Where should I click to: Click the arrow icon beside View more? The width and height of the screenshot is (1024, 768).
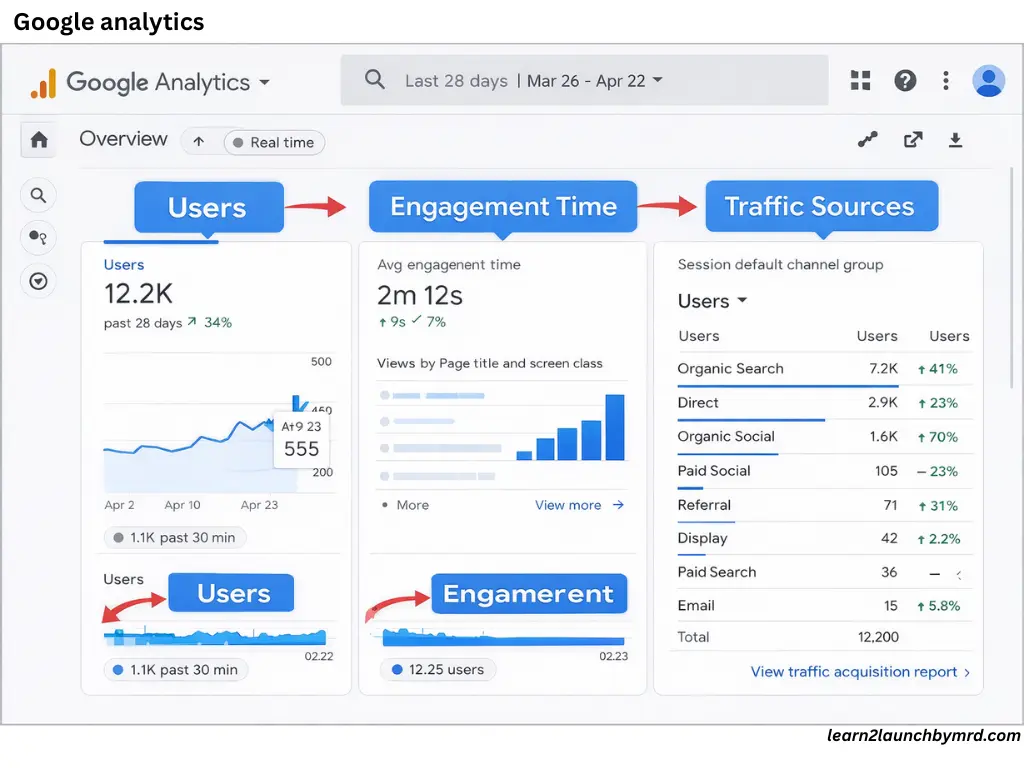(618, 505)
